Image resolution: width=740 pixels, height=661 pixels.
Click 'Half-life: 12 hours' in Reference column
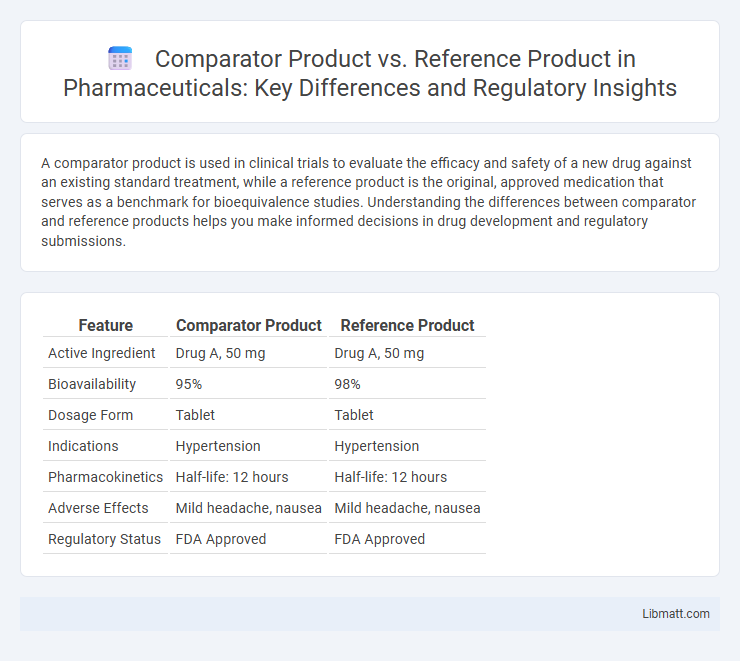pos(390,477)
